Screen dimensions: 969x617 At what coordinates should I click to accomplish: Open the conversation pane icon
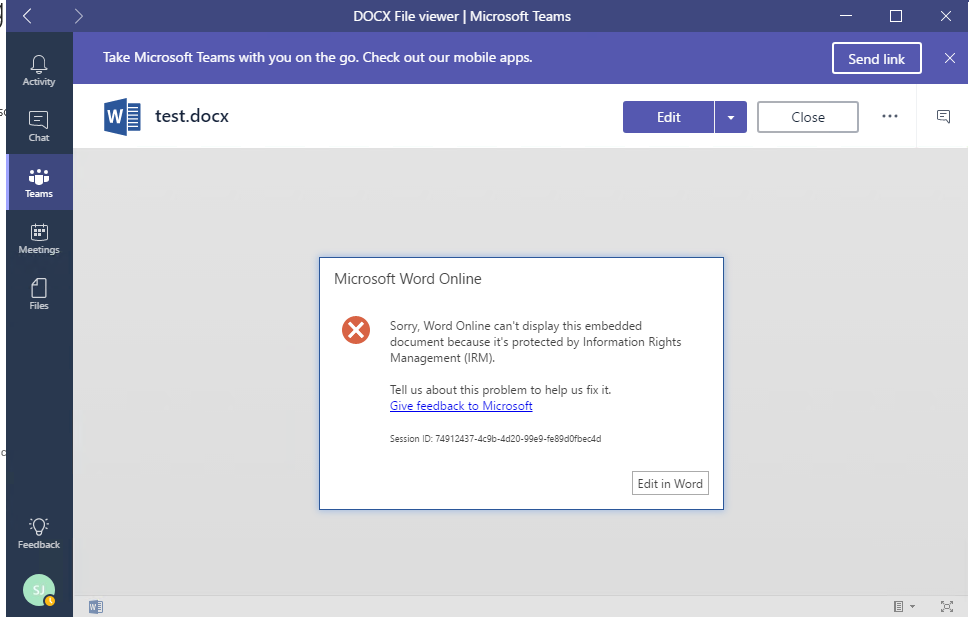click(943, 116)
